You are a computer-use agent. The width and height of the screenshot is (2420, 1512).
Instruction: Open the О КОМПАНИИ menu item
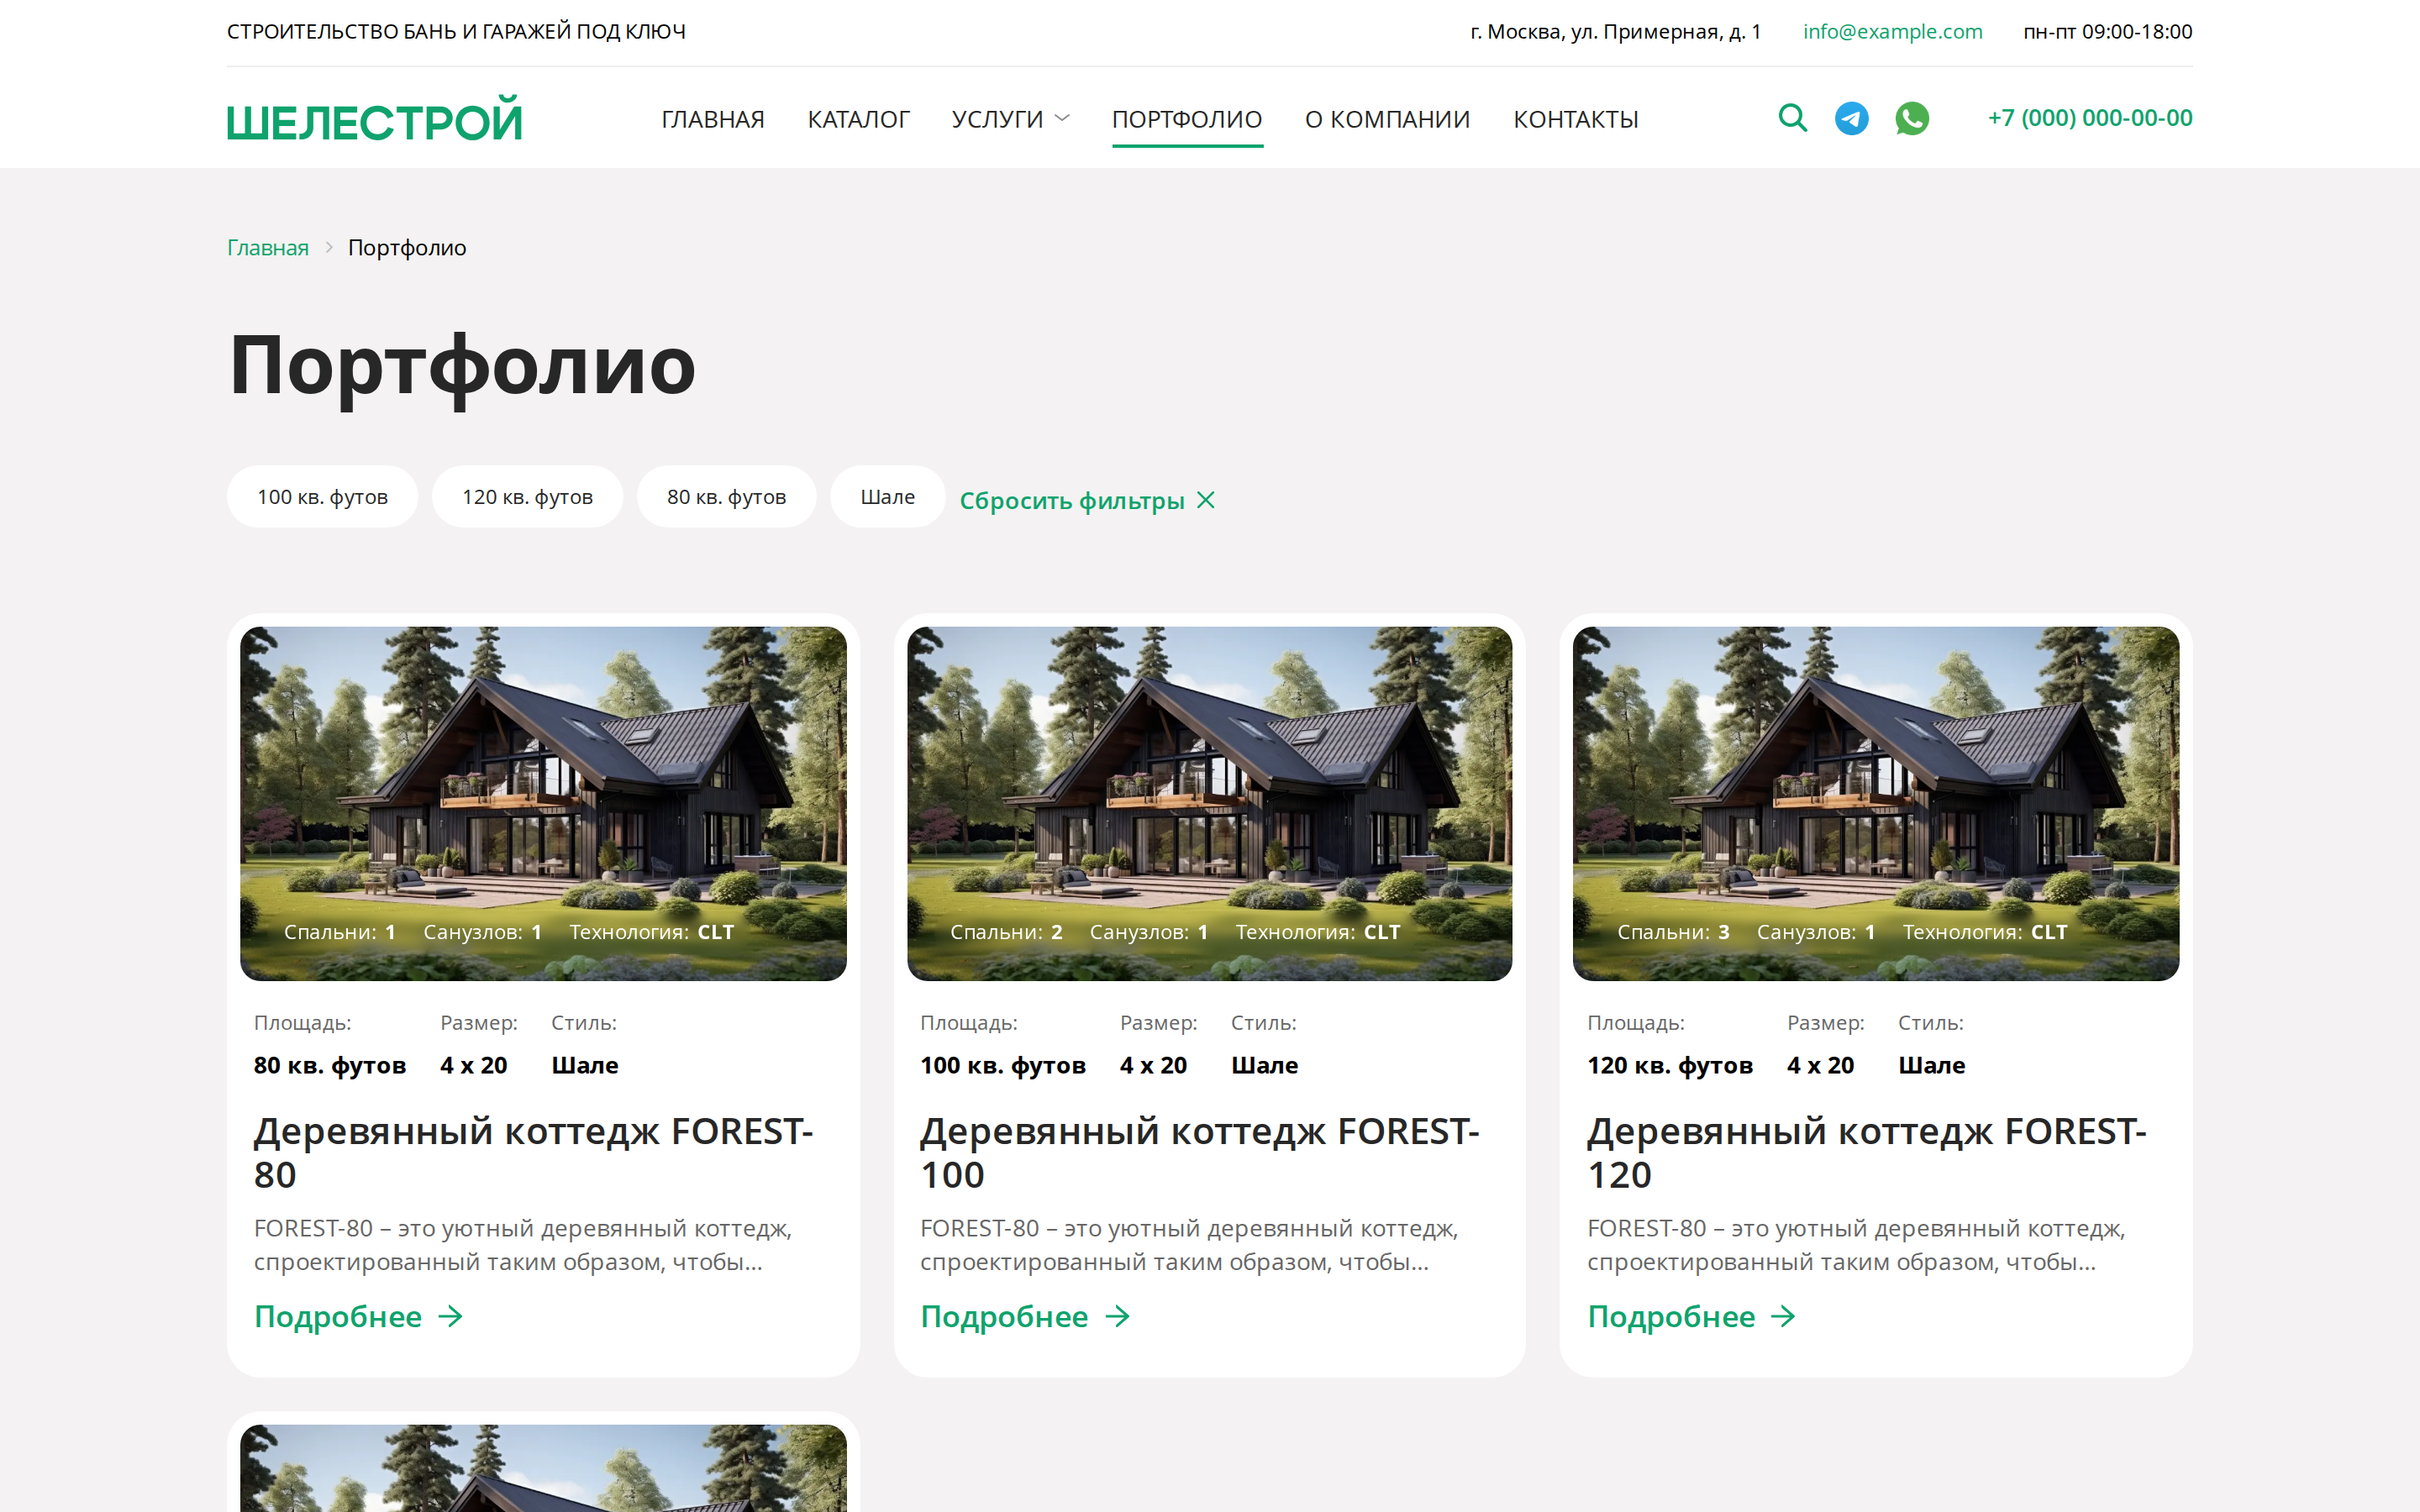pos(1387,119)
